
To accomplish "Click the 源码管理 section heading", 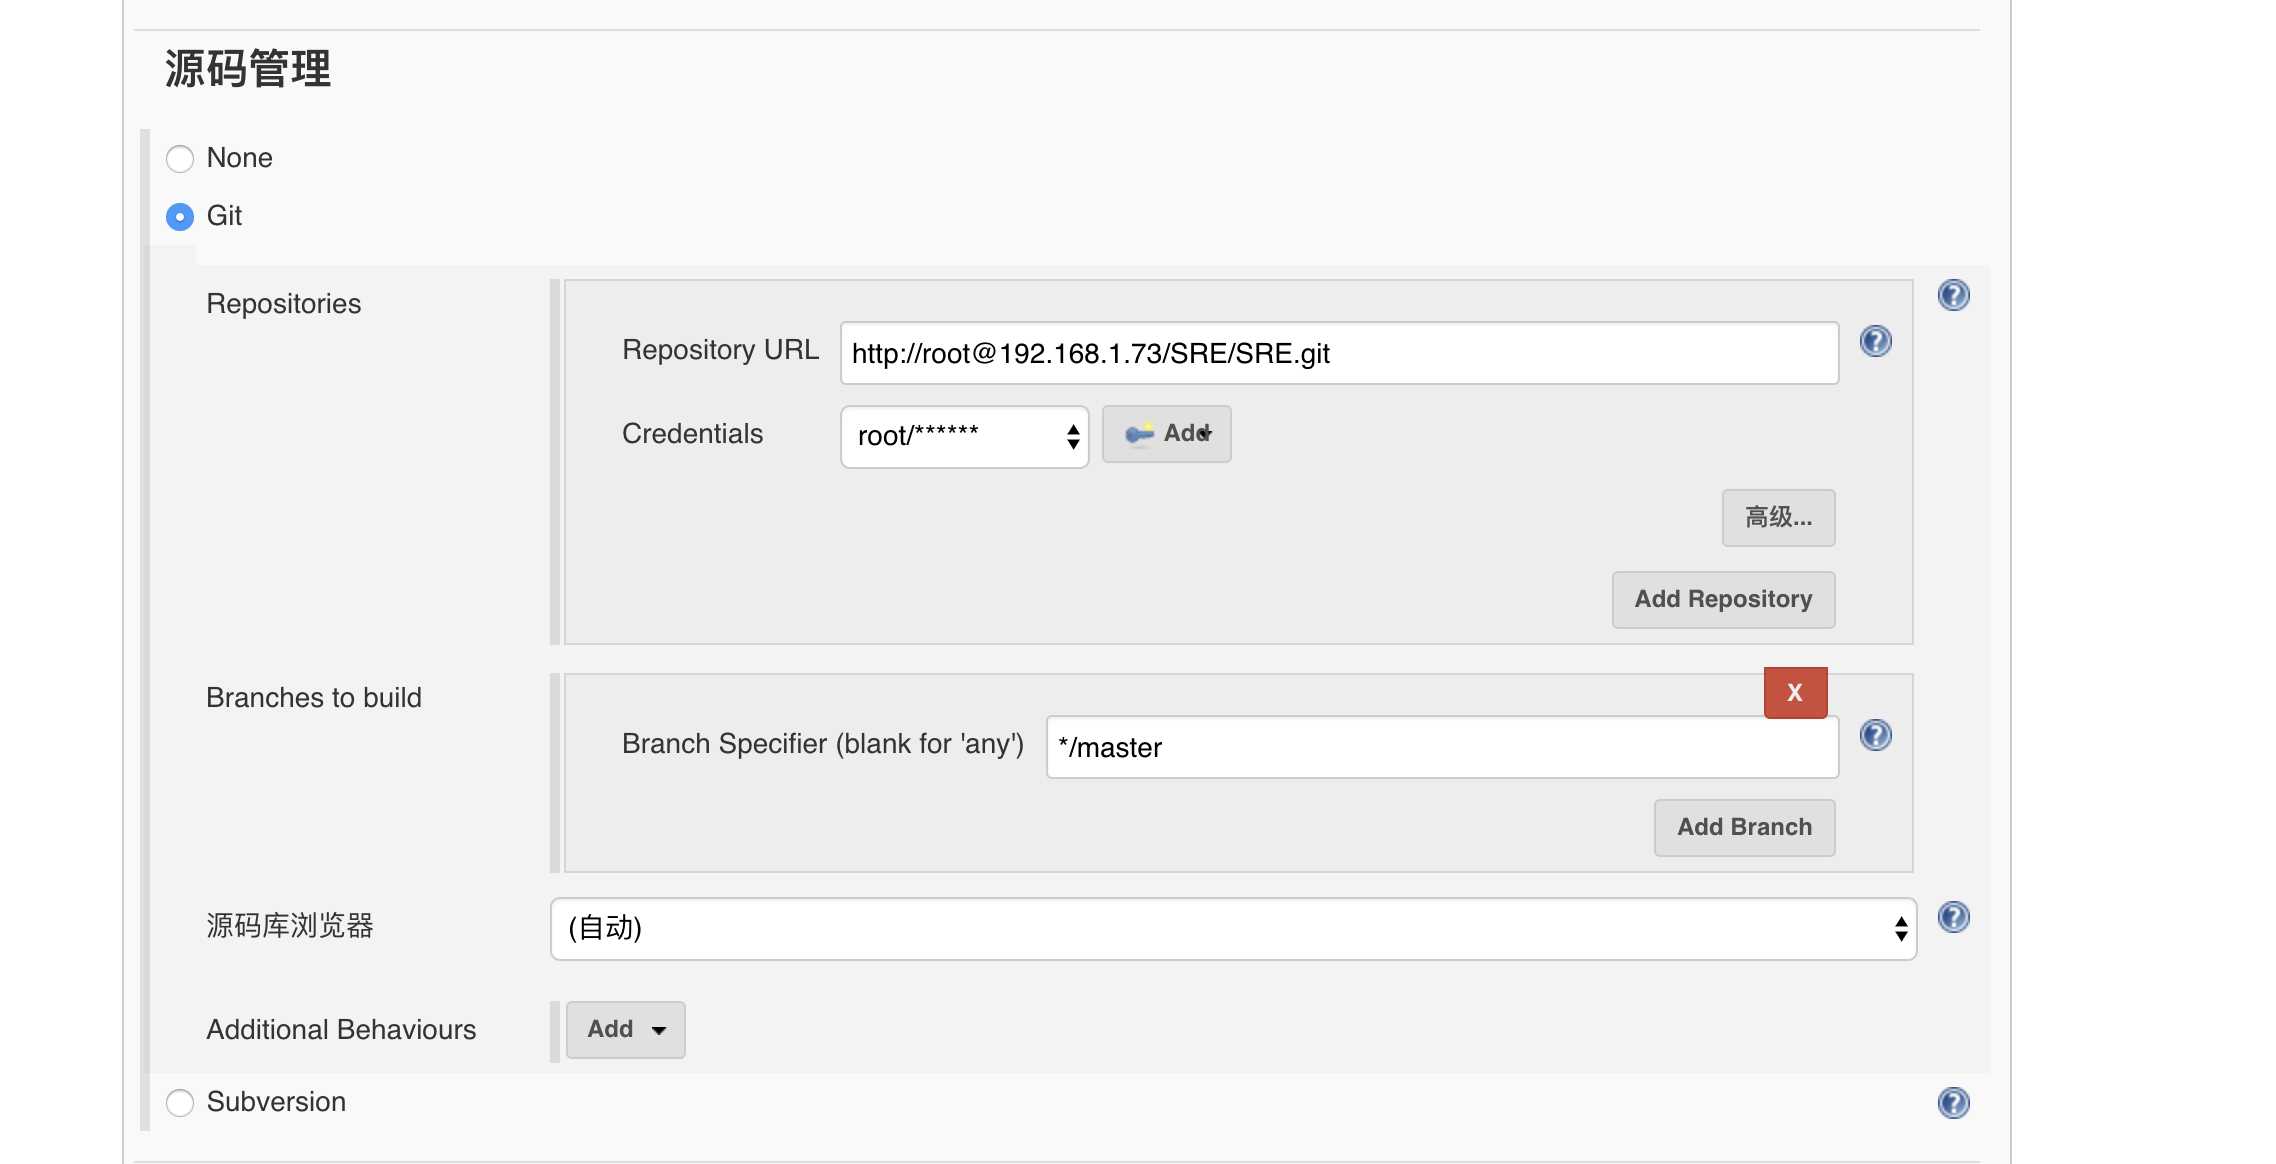I will point(248,69).
